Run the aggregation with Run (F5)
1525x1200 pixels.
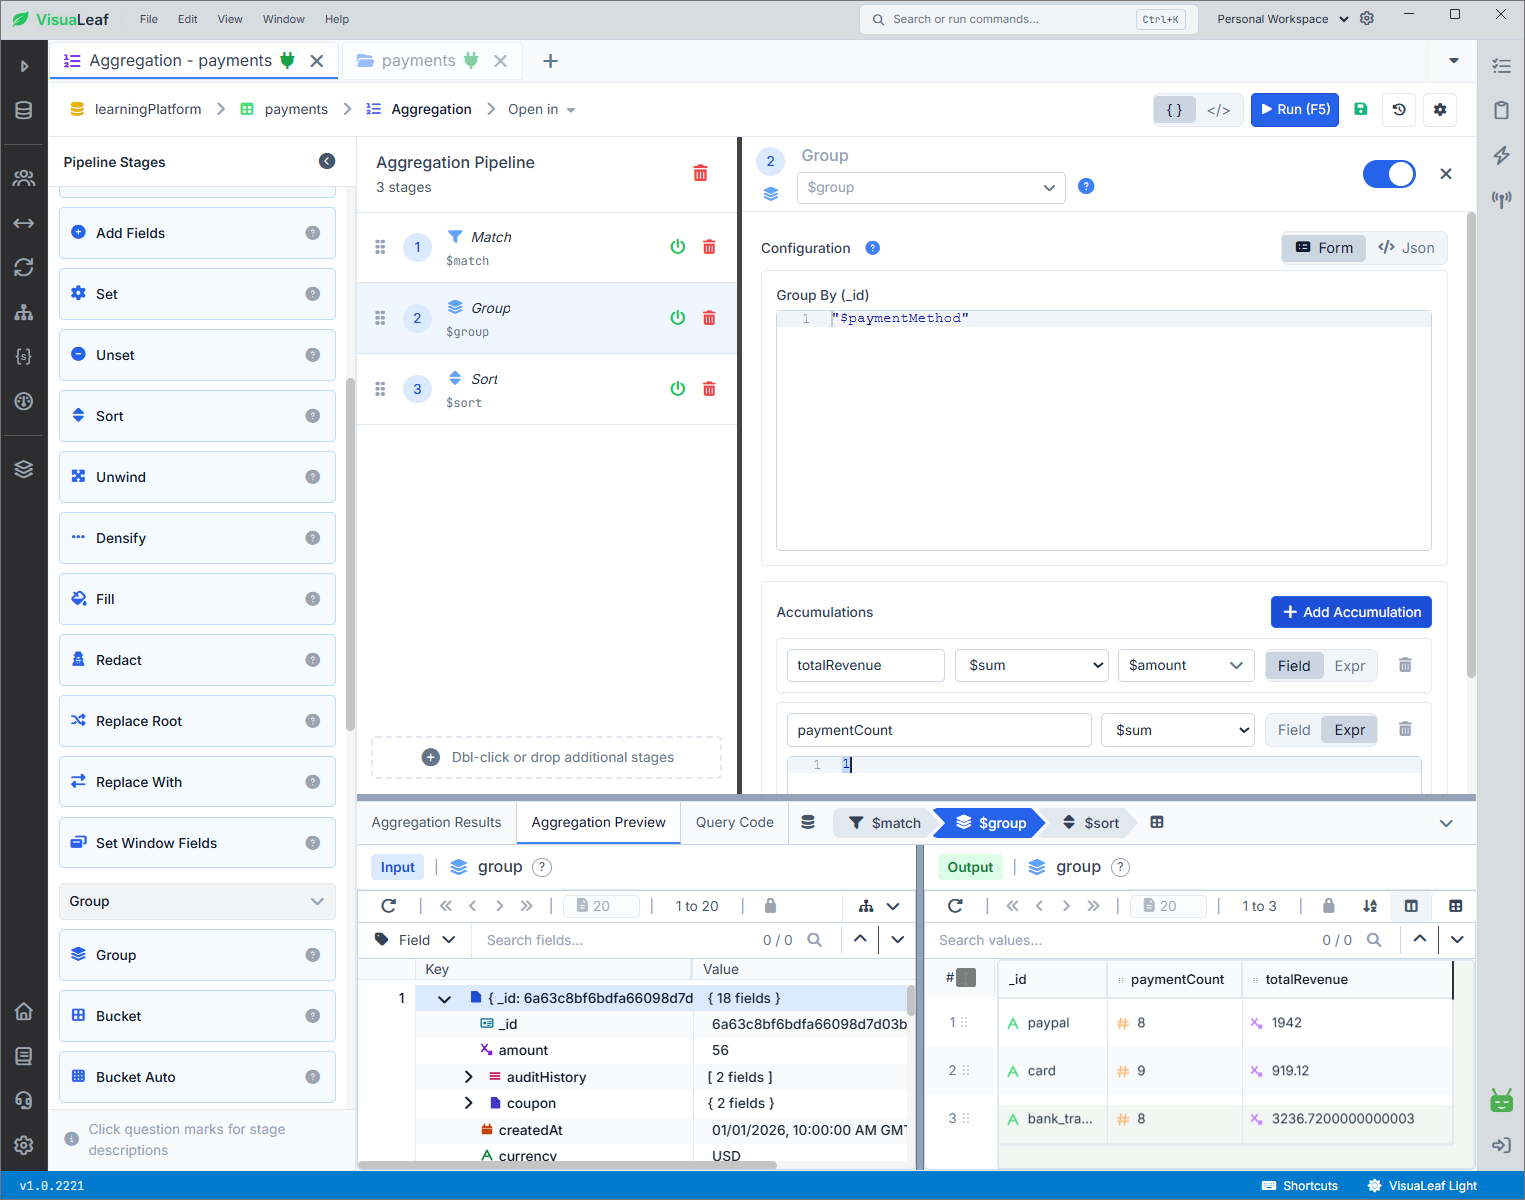point(1295,109)
